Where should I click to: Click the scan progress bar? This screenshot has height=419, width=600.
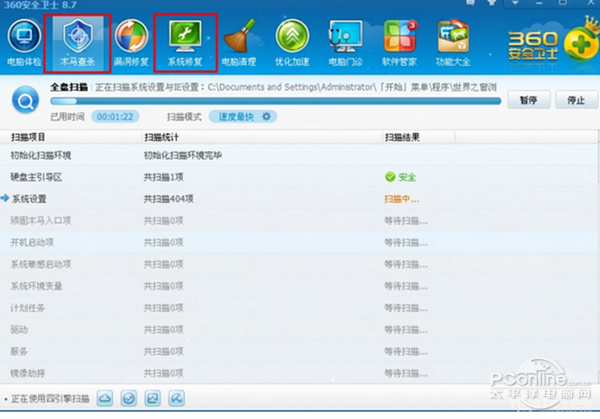pyautogui.click(x=276, y=101)
